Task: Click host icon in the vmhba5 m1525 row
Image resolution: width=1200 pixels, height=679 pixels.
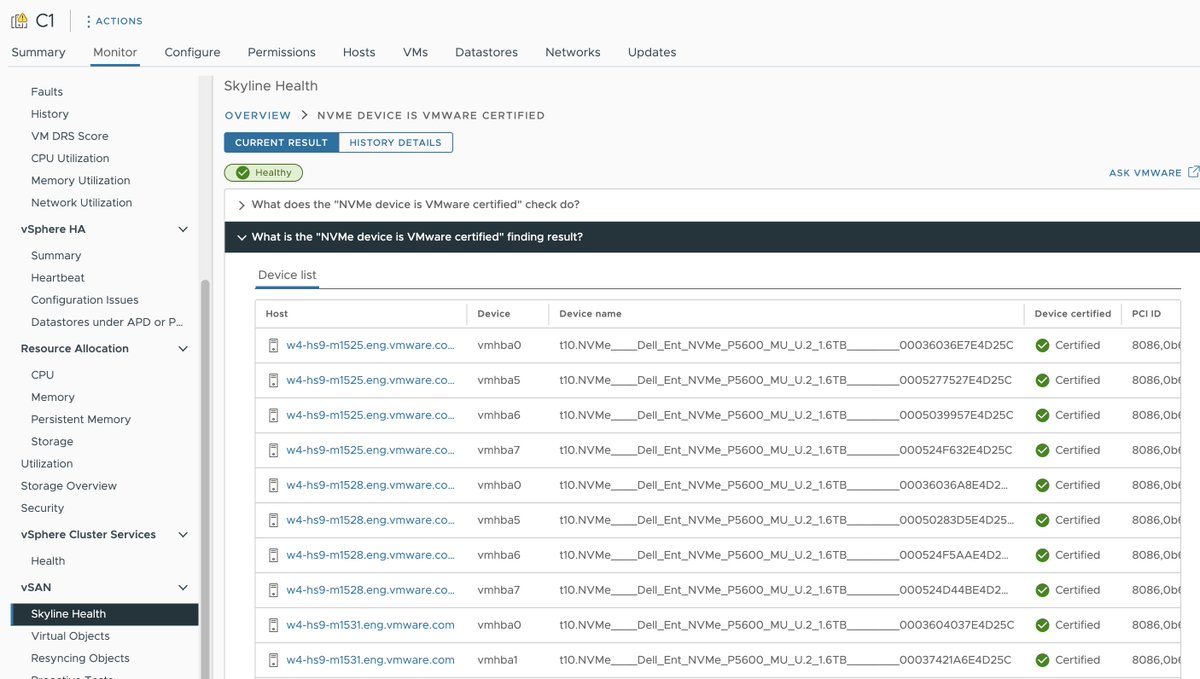Action: tap(273, 380)
